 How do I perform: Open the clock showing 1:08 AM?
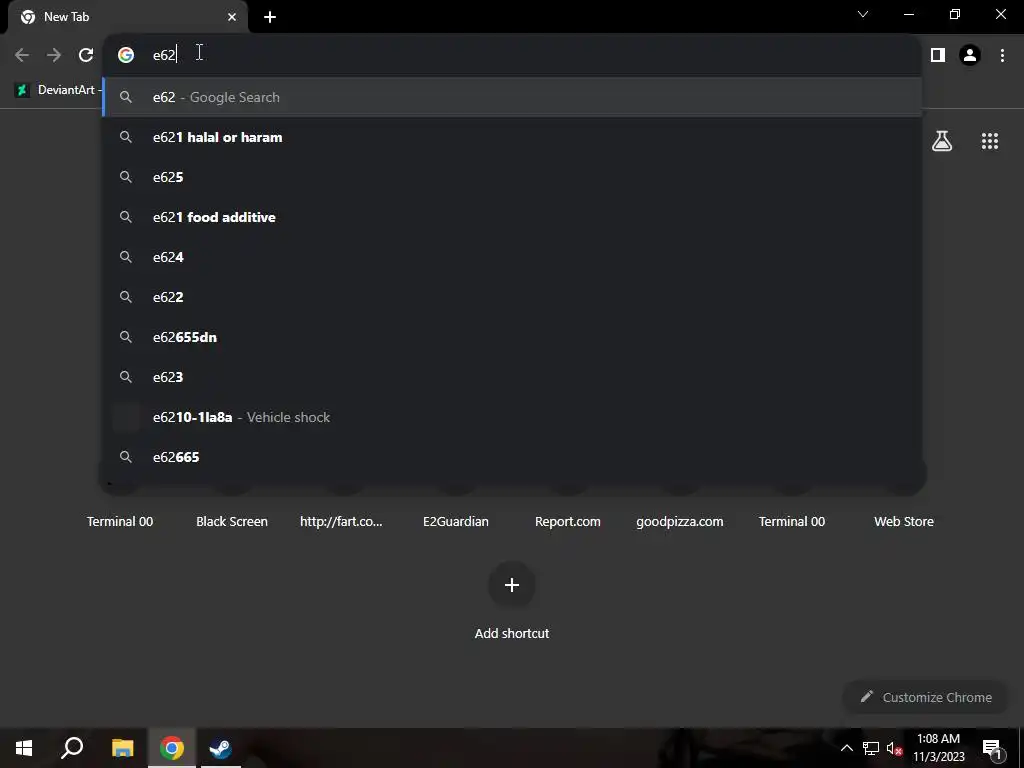(x=938, y=748)
